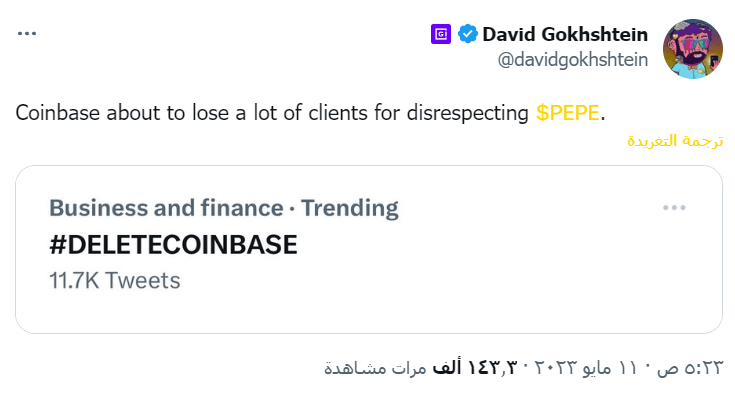Click the word disrespecting in tweet
The image size is (735, 396).
point(467,113)
